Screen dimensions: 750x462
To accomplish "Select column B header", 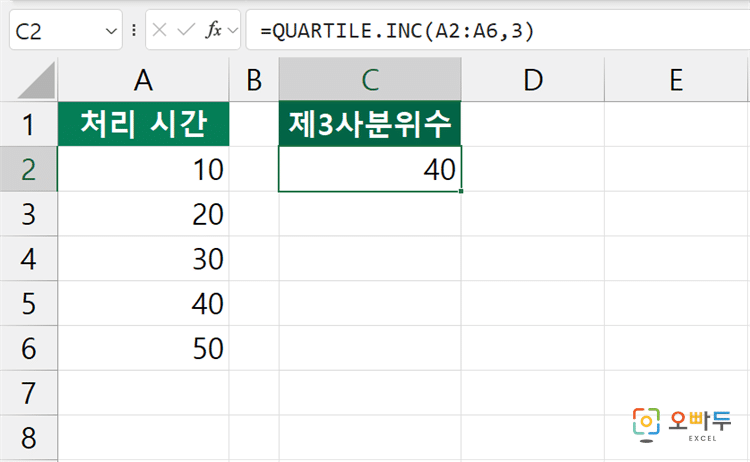I will click(254, 80).
